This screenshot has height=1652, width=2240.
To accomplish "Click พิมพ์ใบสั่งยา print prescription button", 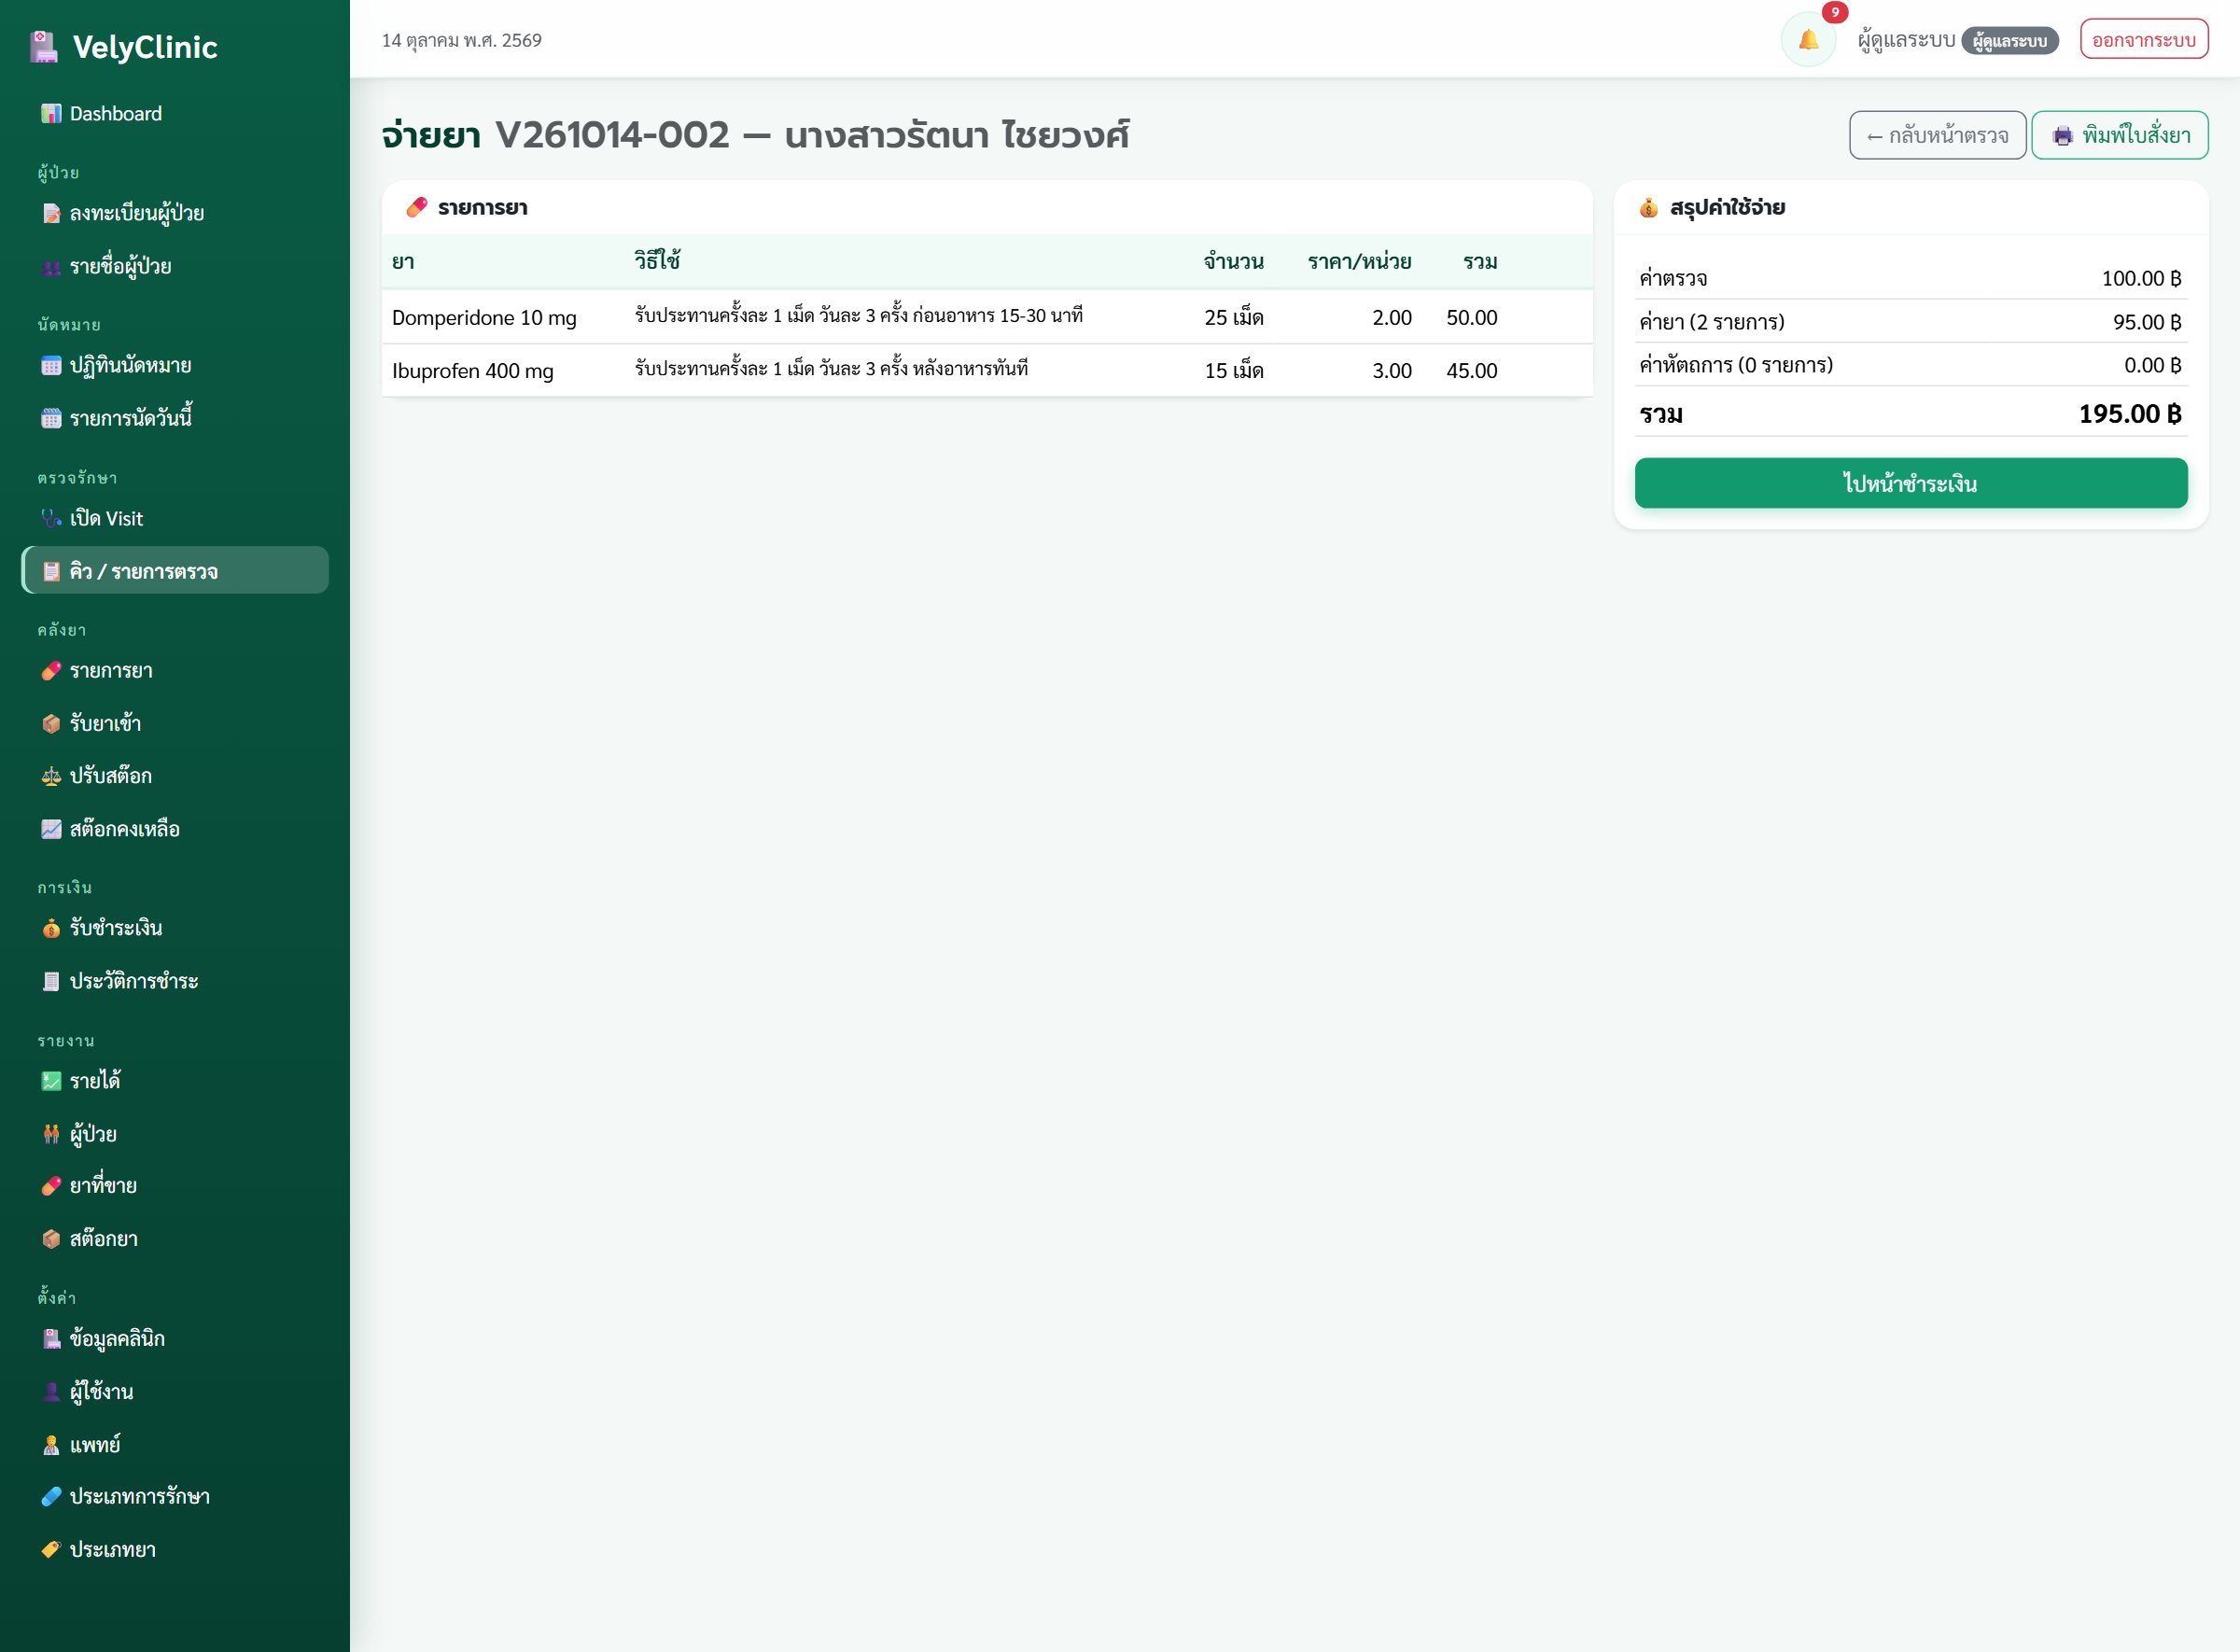I will click(x=2120, y=135).
